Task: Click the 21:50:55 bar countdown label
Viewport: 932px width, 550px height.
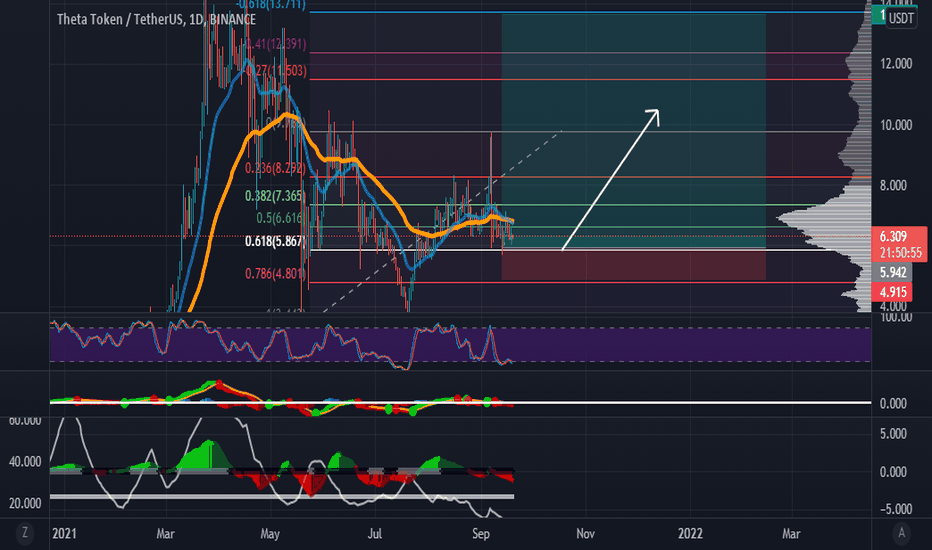Action: pyautogui.click(x=900, y=253)
